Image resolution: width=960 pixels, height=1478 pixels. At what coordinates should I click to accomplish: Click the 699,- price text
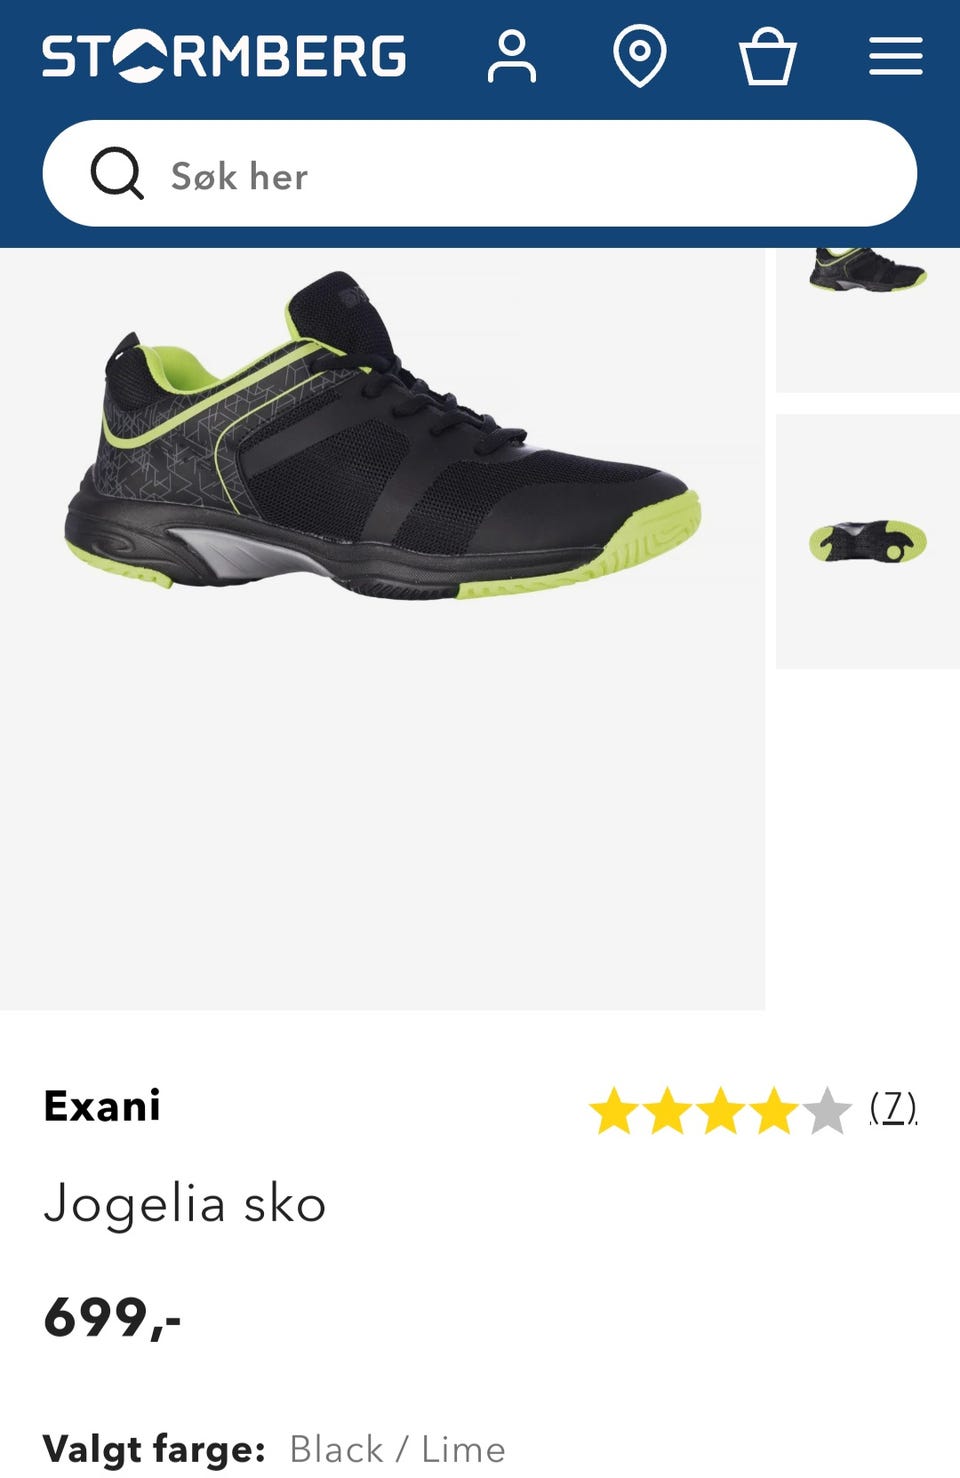pyautogui.click(x=112, y=1317)
